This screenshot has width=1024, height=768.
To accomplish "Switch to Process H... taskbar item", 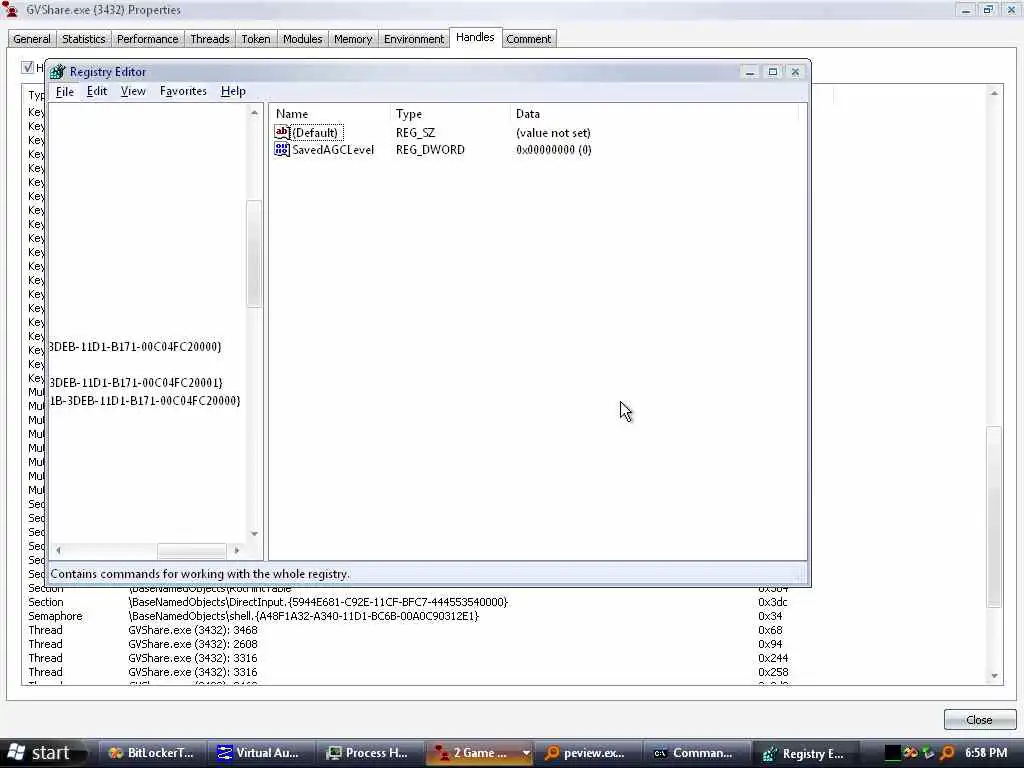I will tap(368, 753).
